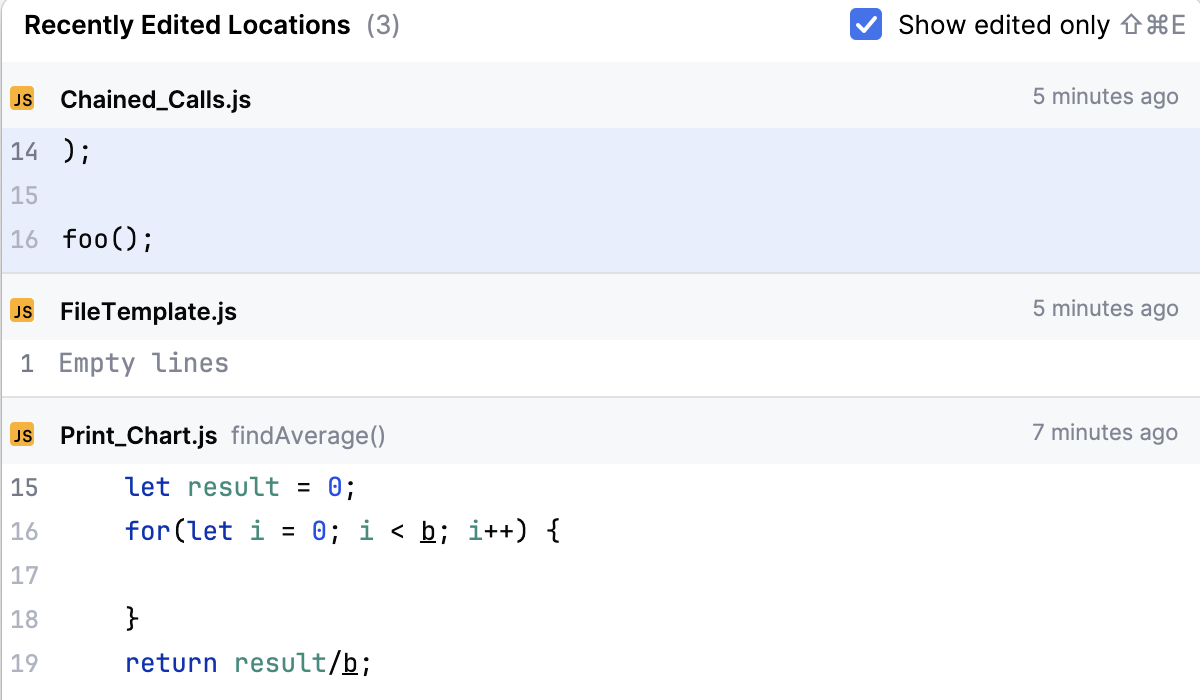Select line 14 closing parenthesis snippet
The height and width of the screenshot is (700, 1200).
pyautogui.click(x=76, y=152)
